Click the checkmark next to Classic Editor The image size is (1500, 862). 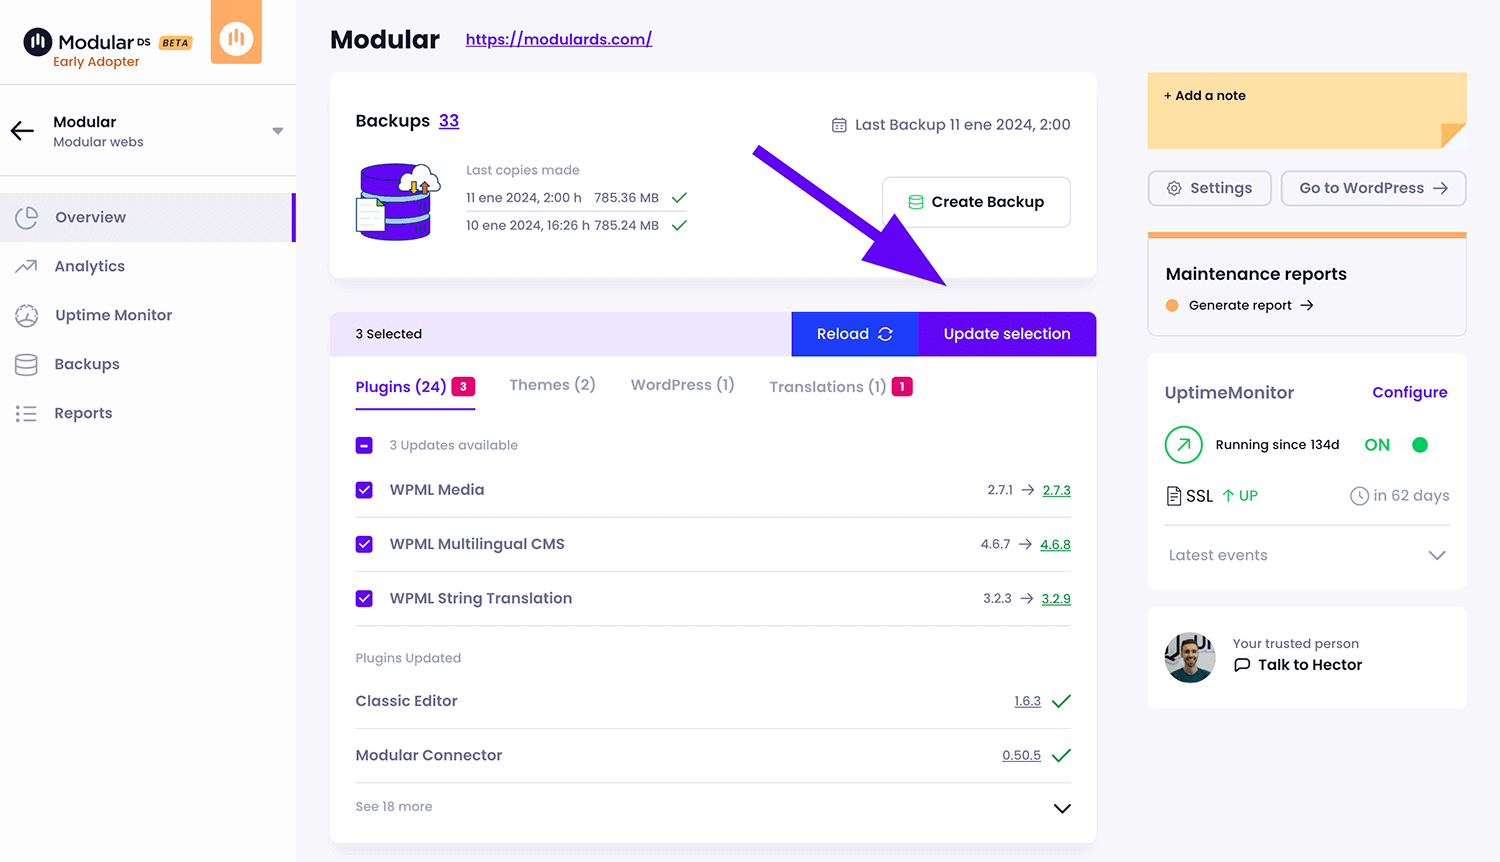coord(1062,701)
